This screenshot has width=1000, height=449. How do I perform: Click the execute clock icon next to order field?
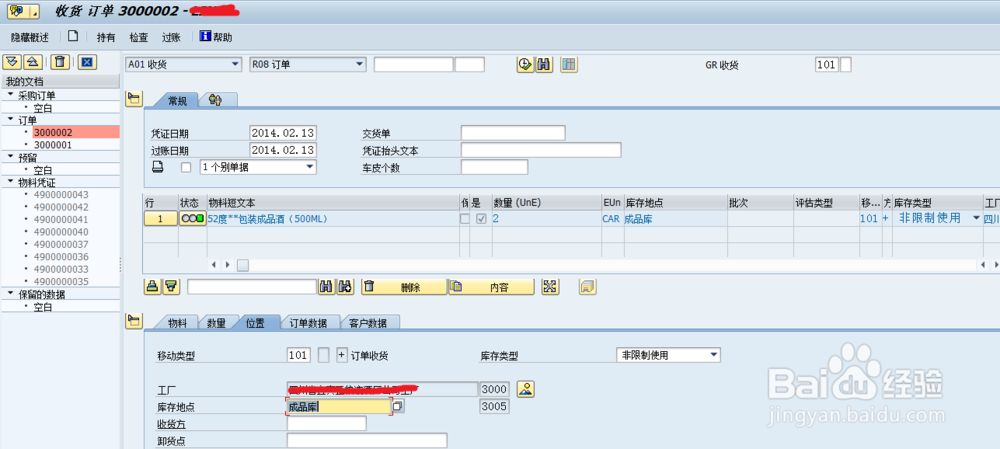525,64
